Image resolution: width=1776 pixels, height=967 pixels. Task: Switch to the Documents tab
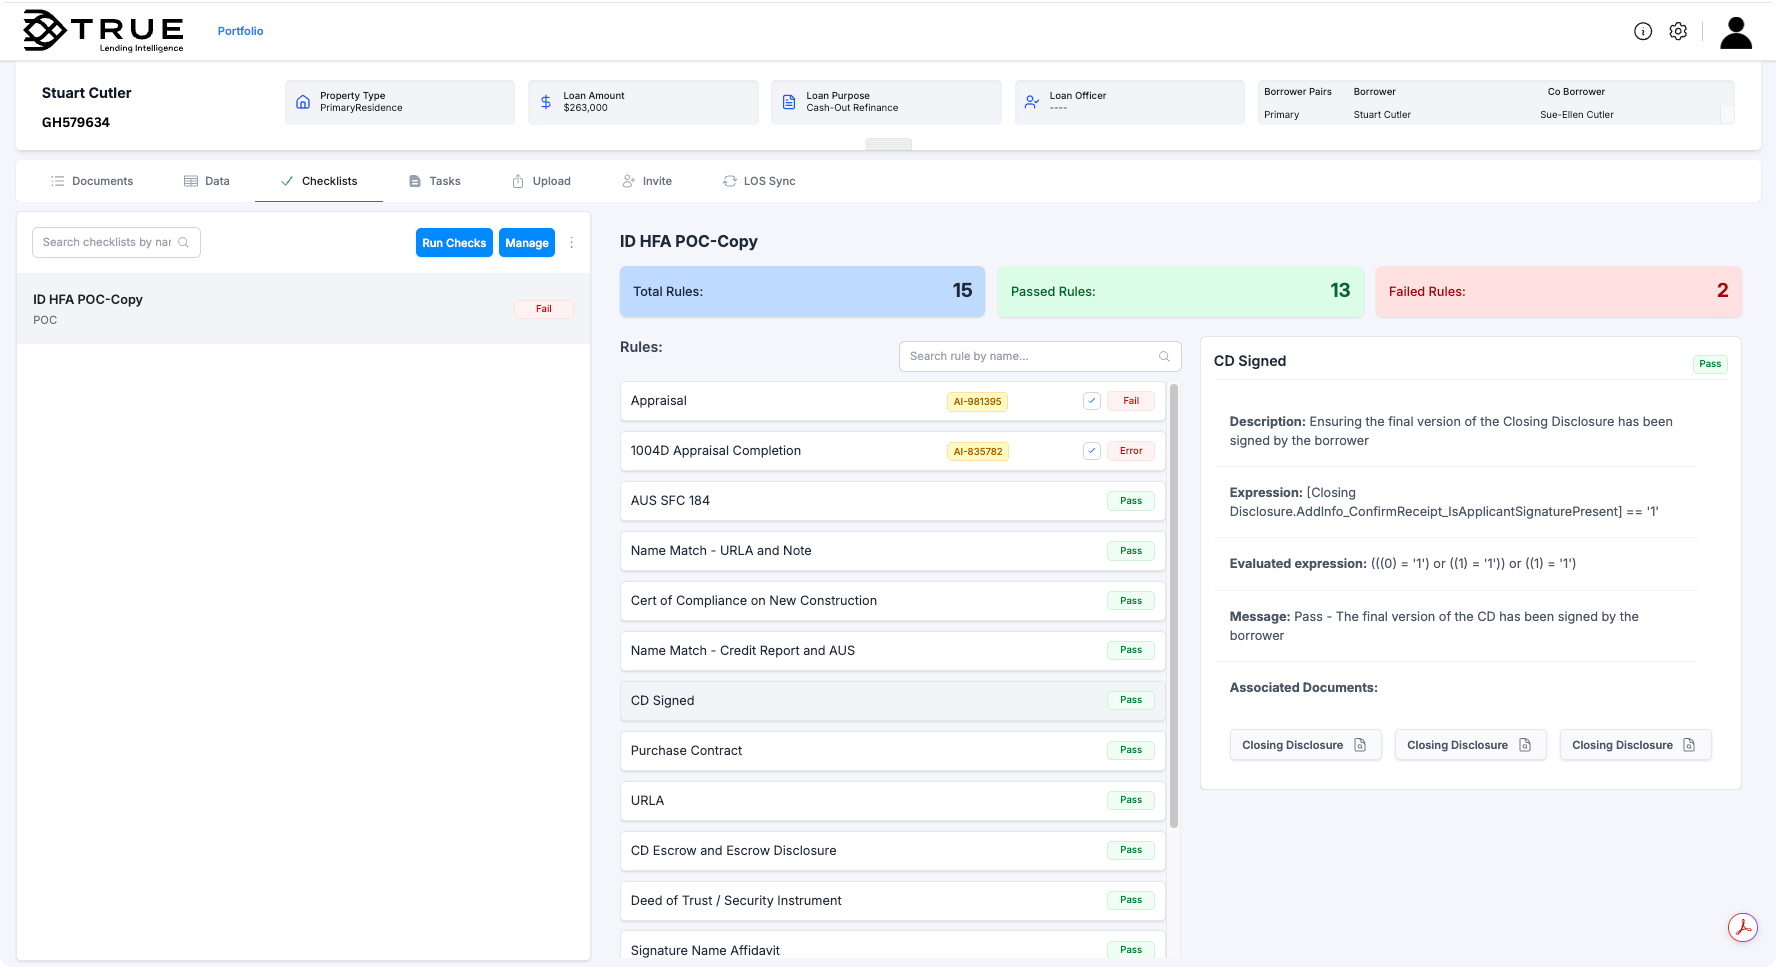coord(92,181)
